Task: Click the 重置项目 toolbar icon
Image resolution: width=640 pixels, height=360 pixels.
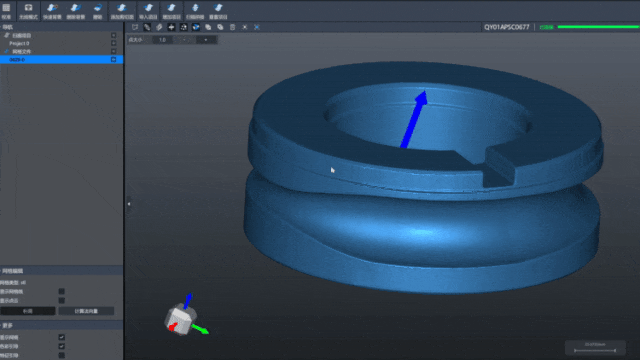Action: coord(218,11)
